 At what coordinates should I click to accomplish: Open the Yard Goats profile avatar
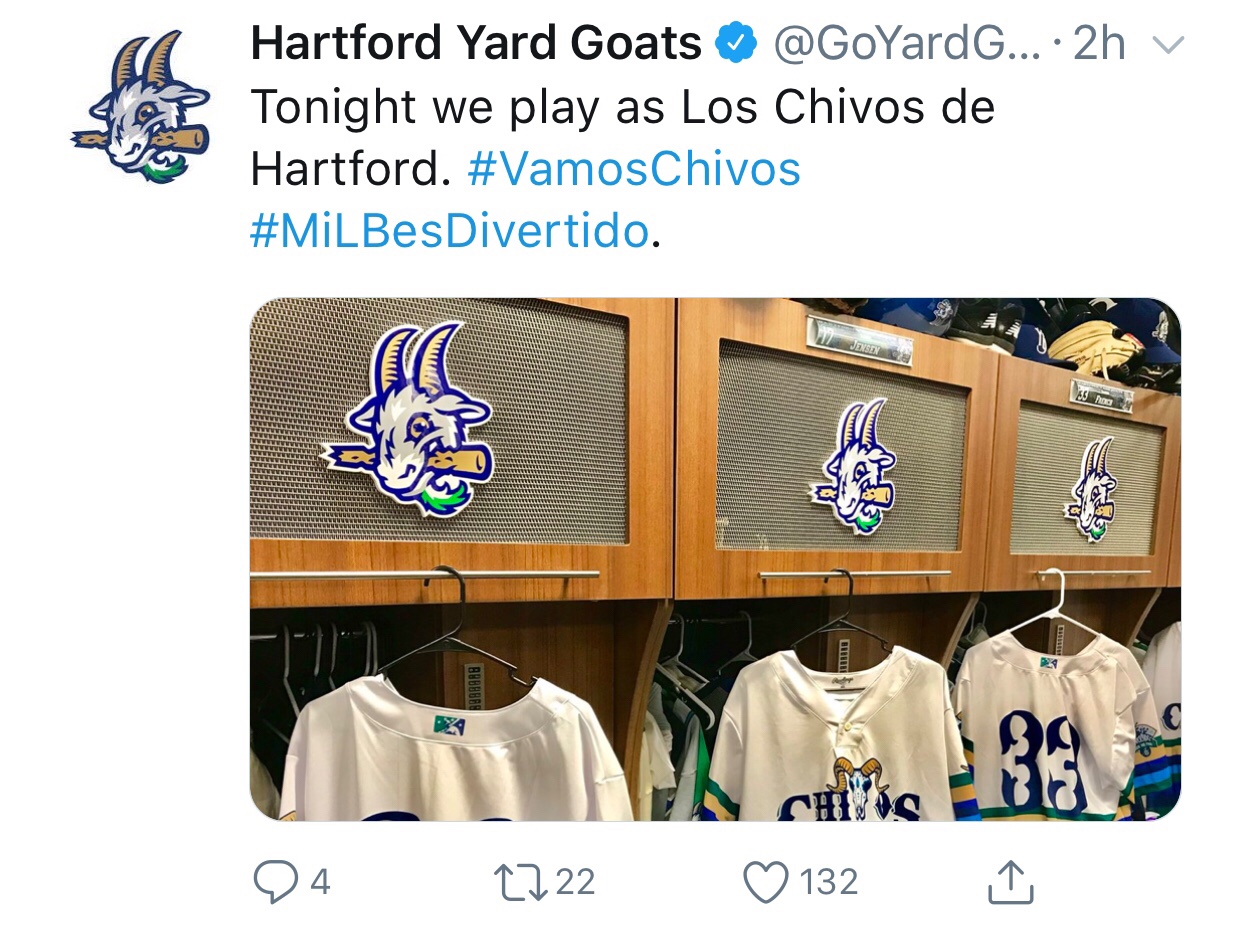coord(142,105)
